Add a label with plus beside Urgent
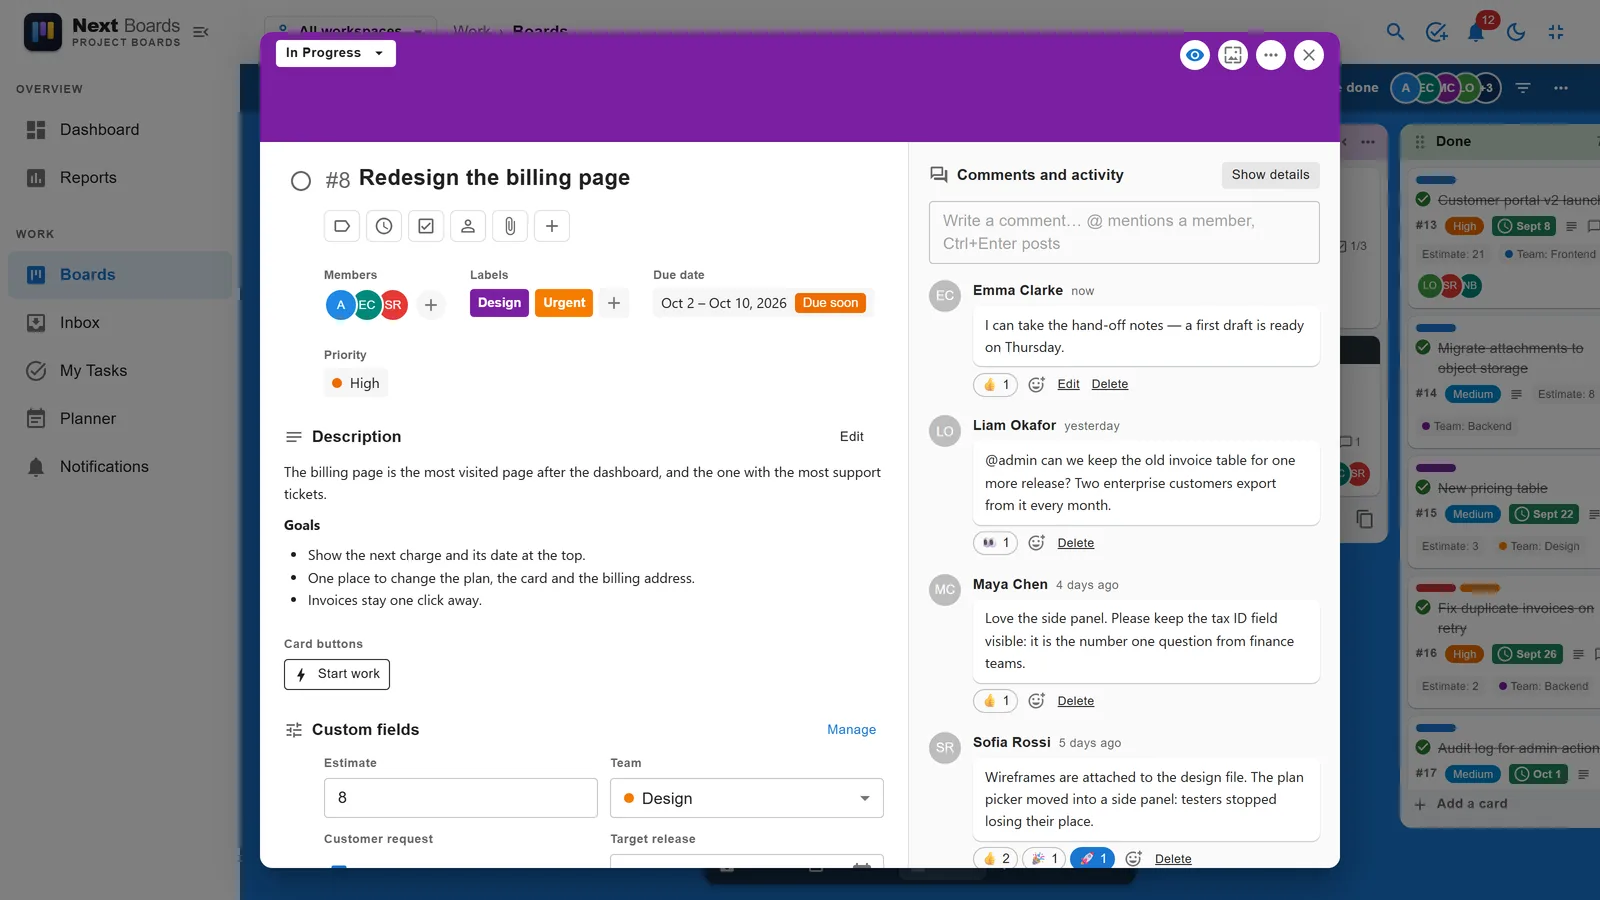The image size is (1600, 900). 614,303
